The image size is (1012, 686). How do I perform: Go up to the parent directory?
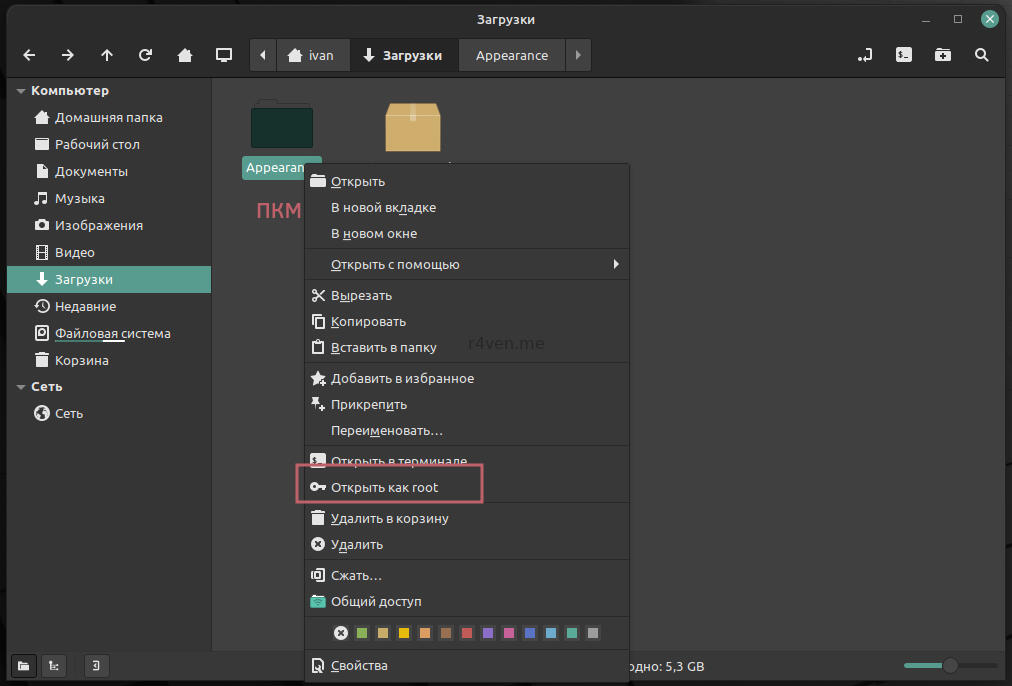[107, 55]
